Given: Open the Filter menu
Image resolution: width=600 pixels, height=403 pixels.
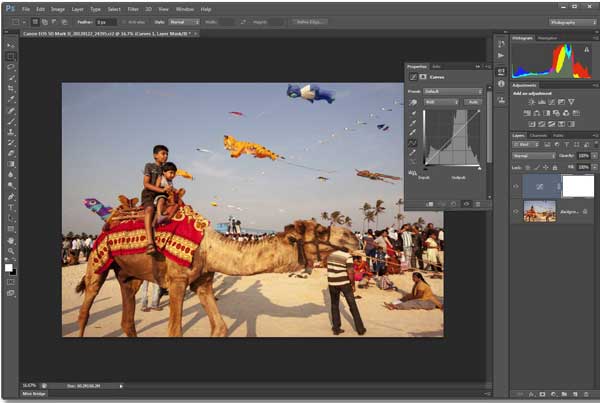Looking at the screenshot, I should coord(133,9).
